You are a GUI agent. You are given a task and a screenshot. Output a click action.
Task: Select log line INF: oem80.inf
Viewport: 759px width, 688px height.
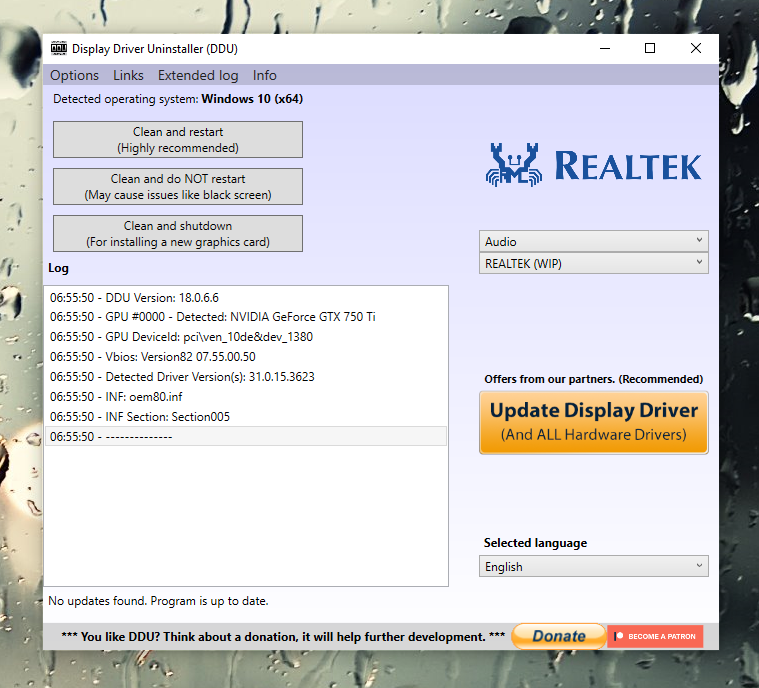[245, 397]
